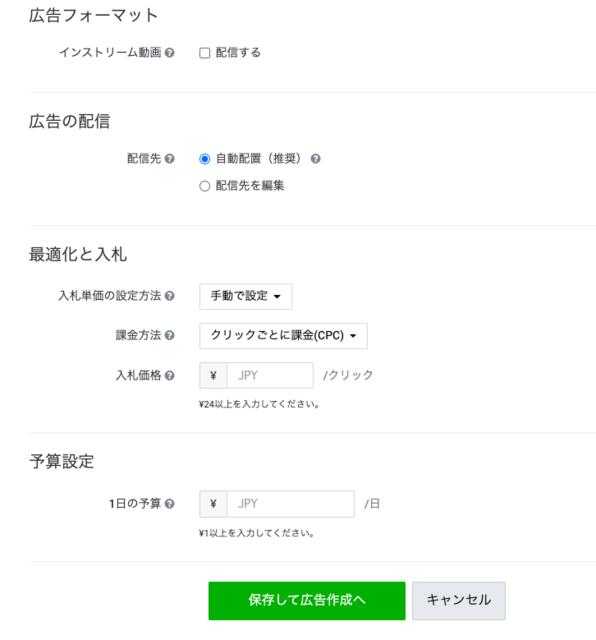Click the green 保存して広告作成へ button
596x640 pixels.
pos(307,601)
